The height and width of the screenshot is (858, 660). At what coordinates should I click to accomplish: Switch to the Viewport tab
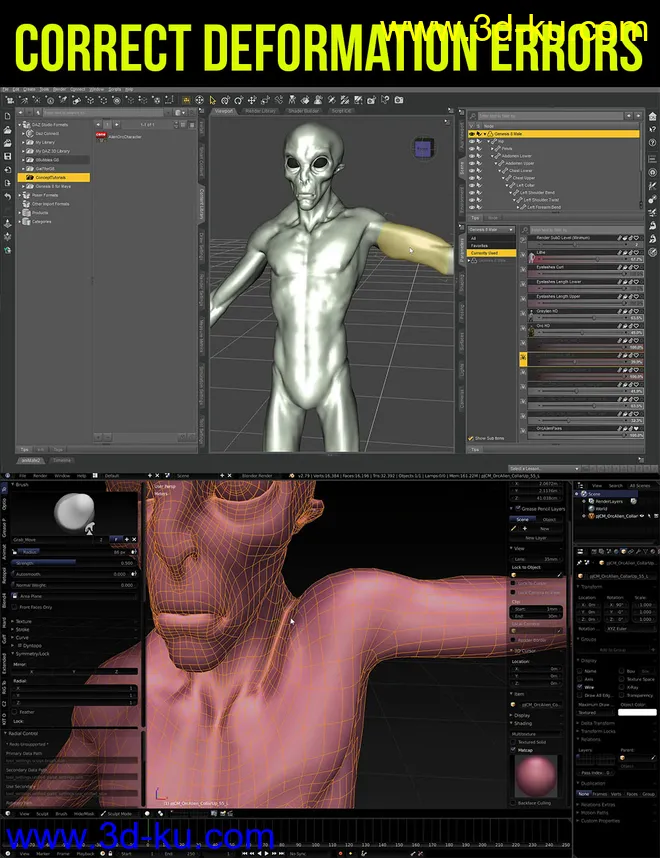point(222,111)
